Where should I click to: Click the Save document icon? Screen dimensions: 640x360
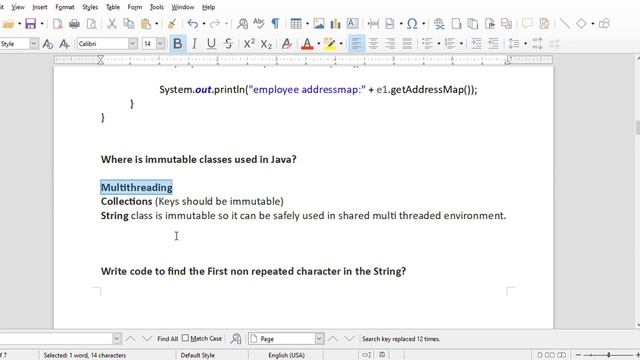tap(31, 24)
